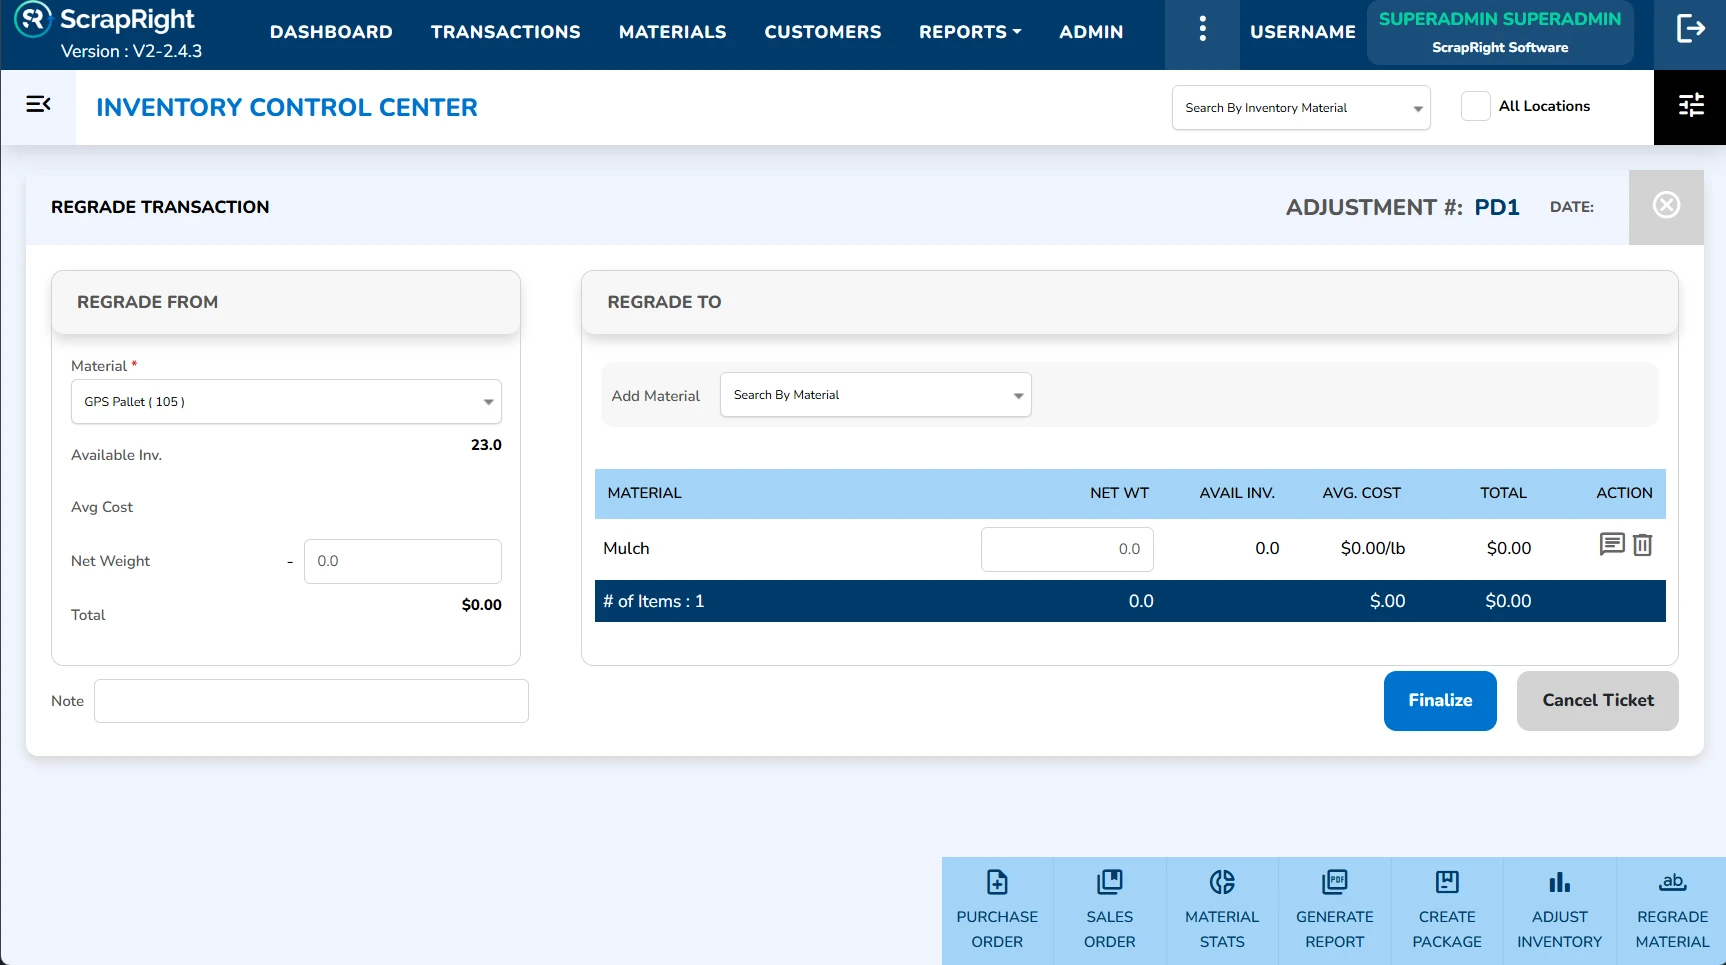Click the TOTAL column header
1726x965 pixels.
(x=1503, y=493)
